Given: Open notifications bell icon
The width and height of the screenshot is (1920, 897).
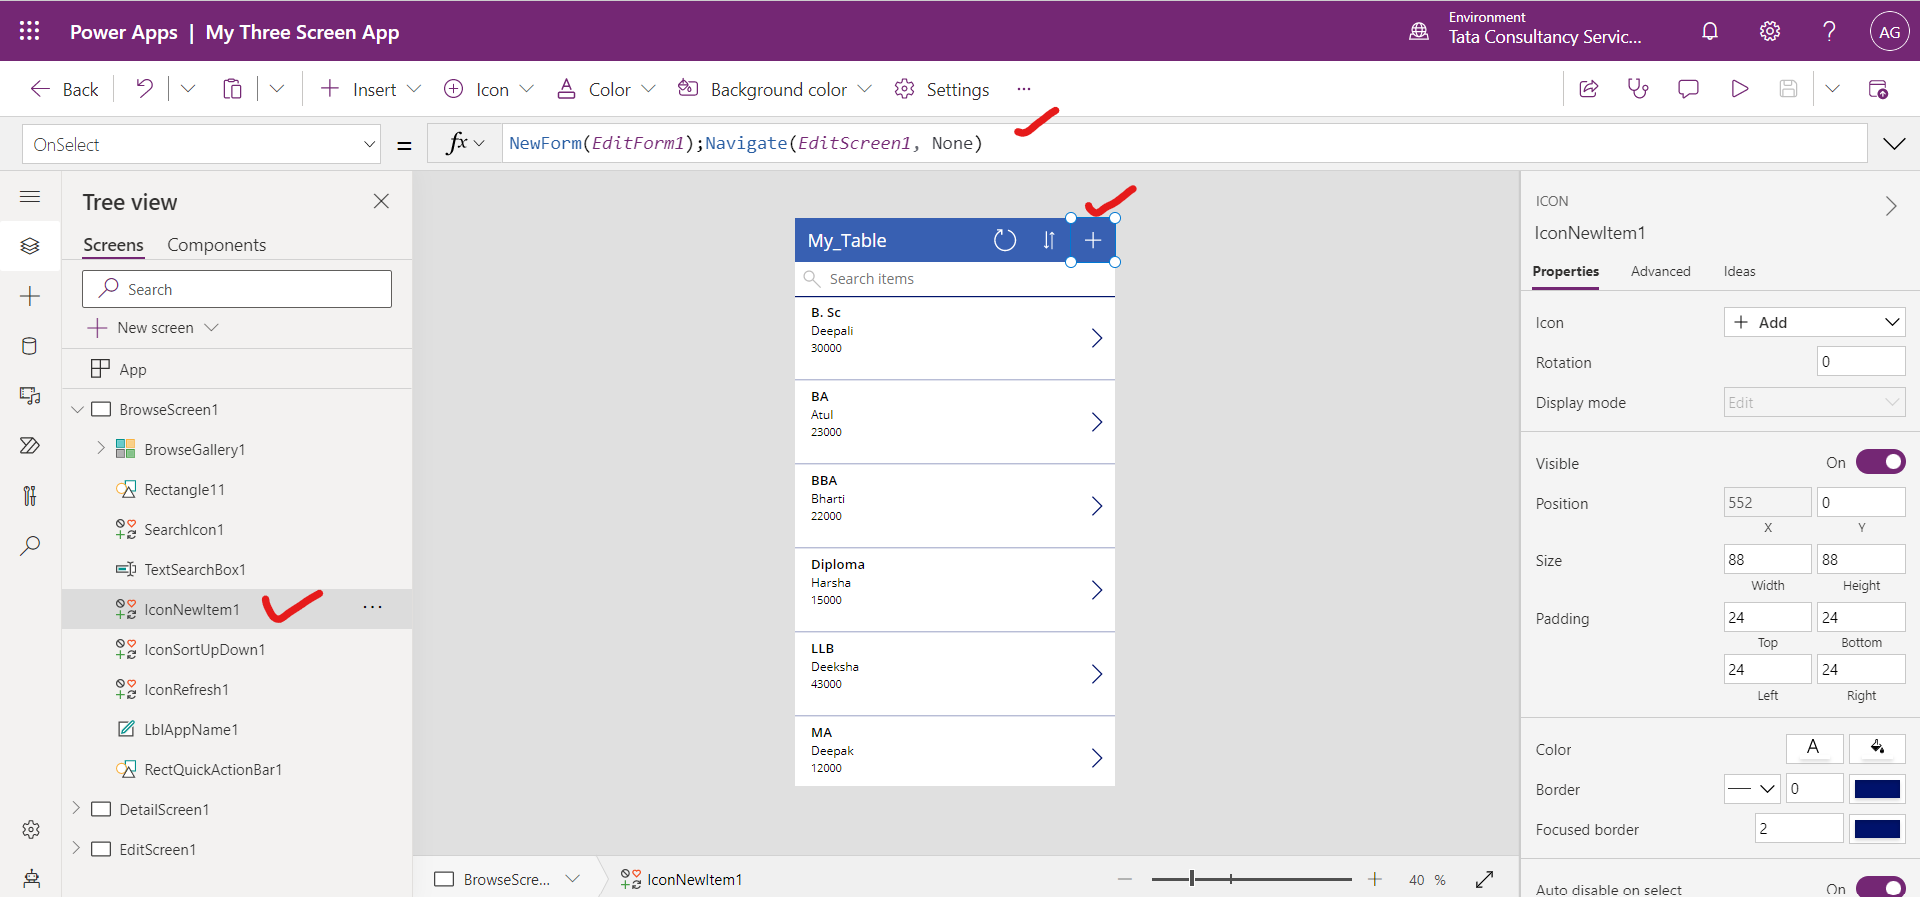Looking at the screenshot, I should [1710, 31].
